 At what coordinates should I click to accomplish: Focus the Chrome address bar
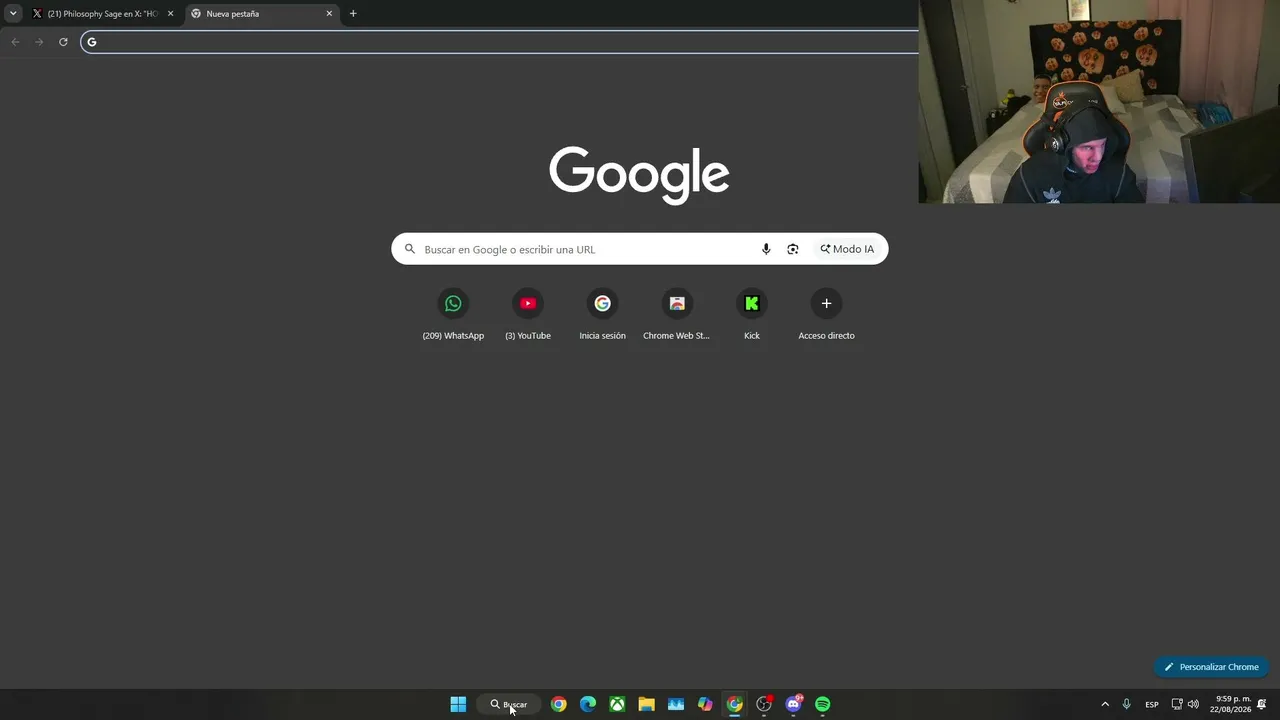(500, 42)
